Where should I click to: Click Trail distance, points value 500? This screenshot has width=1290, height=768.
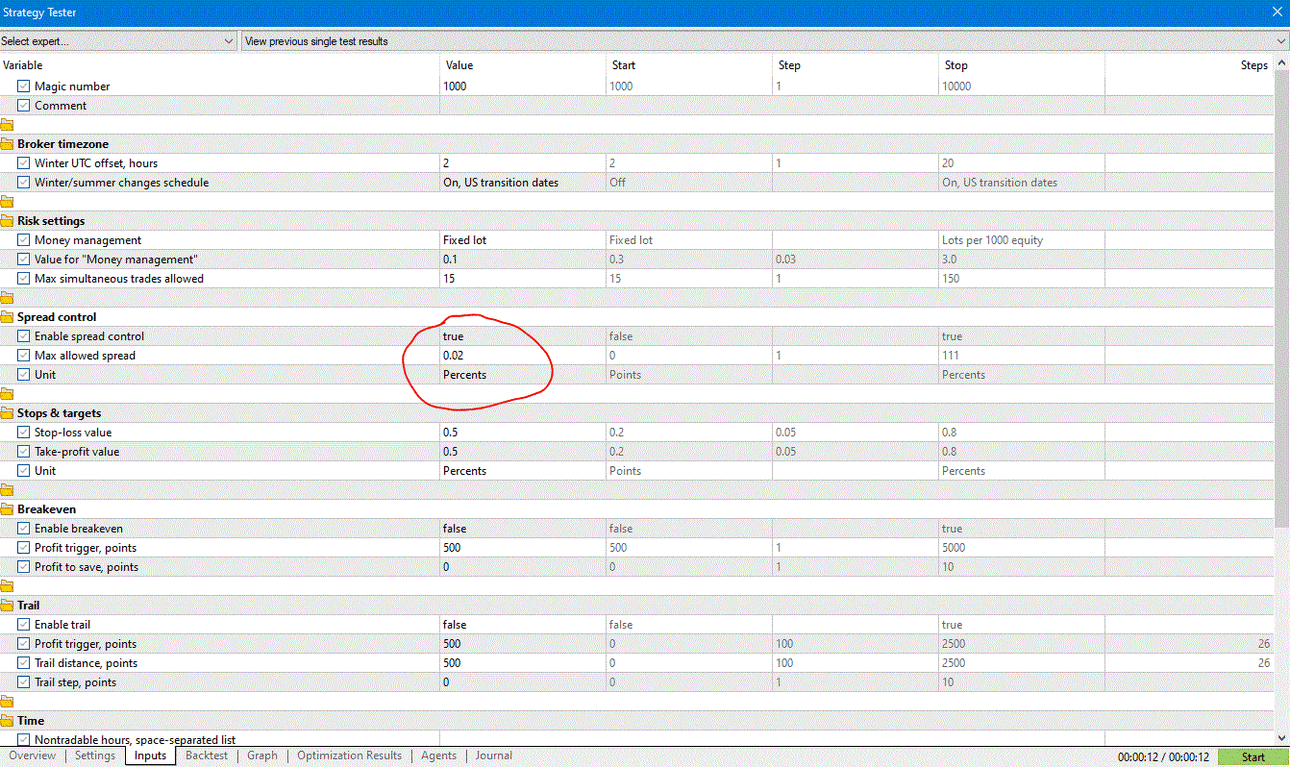(x=523, y=663)
